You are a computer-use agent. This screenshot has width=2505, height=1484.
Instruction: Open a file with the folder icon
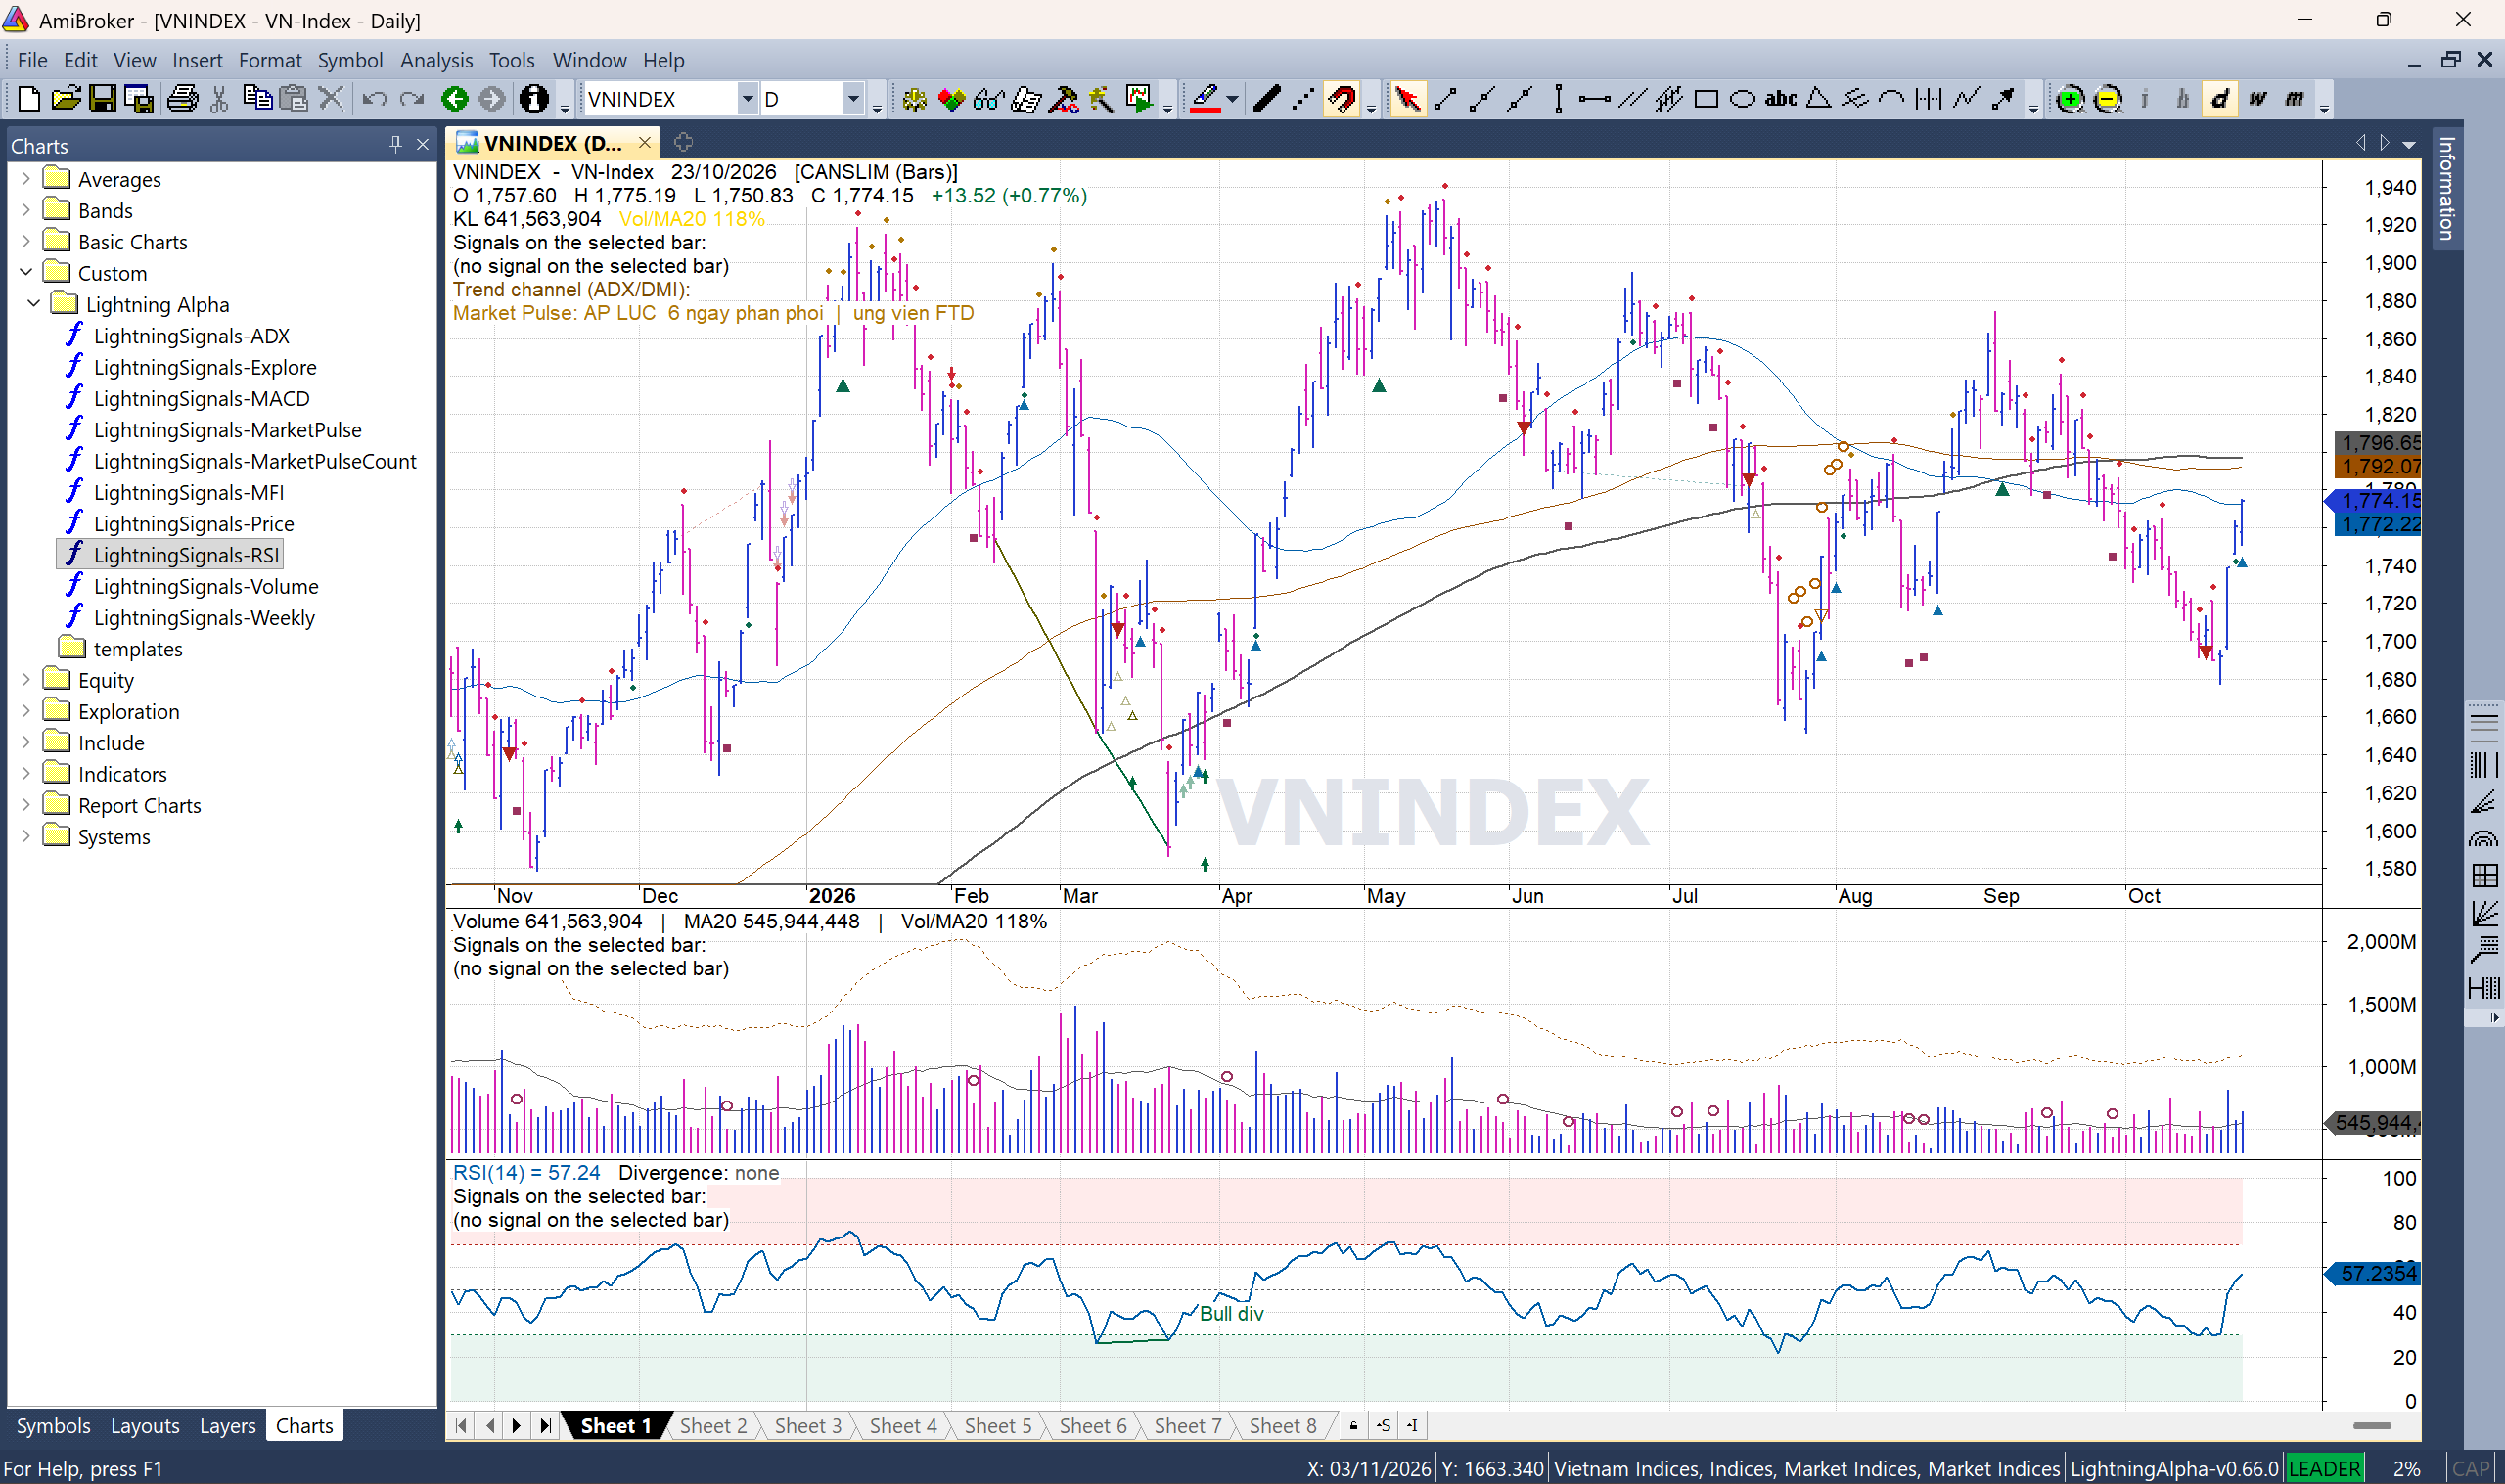66,99
